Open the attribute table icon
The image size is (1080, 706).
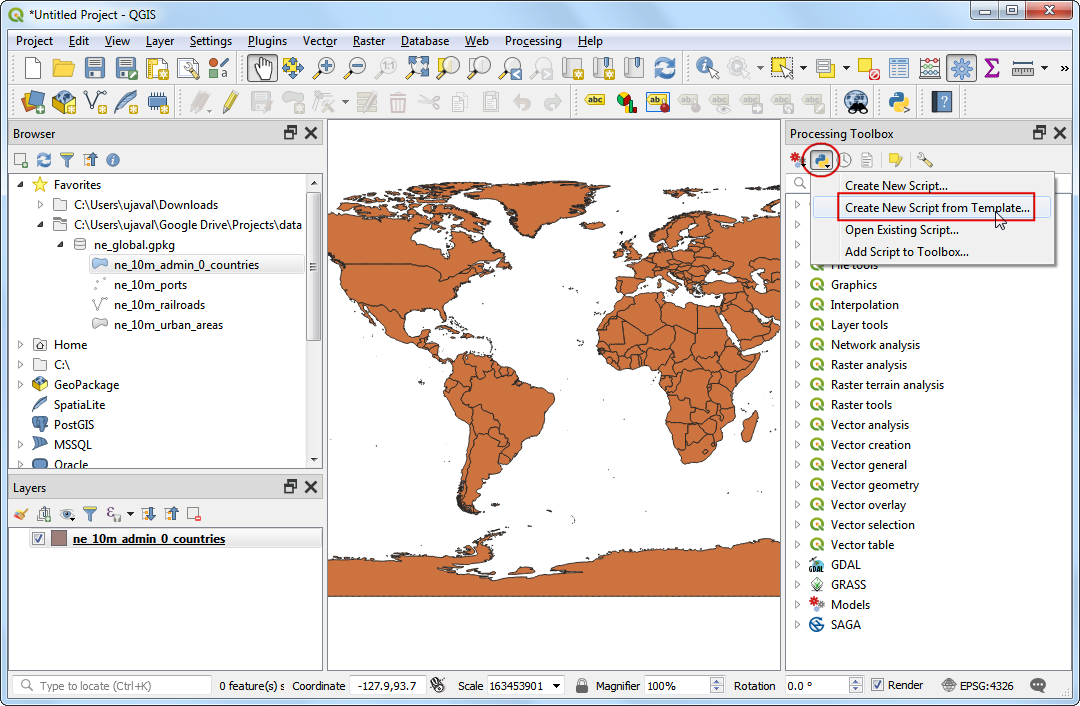click(899, 68)
